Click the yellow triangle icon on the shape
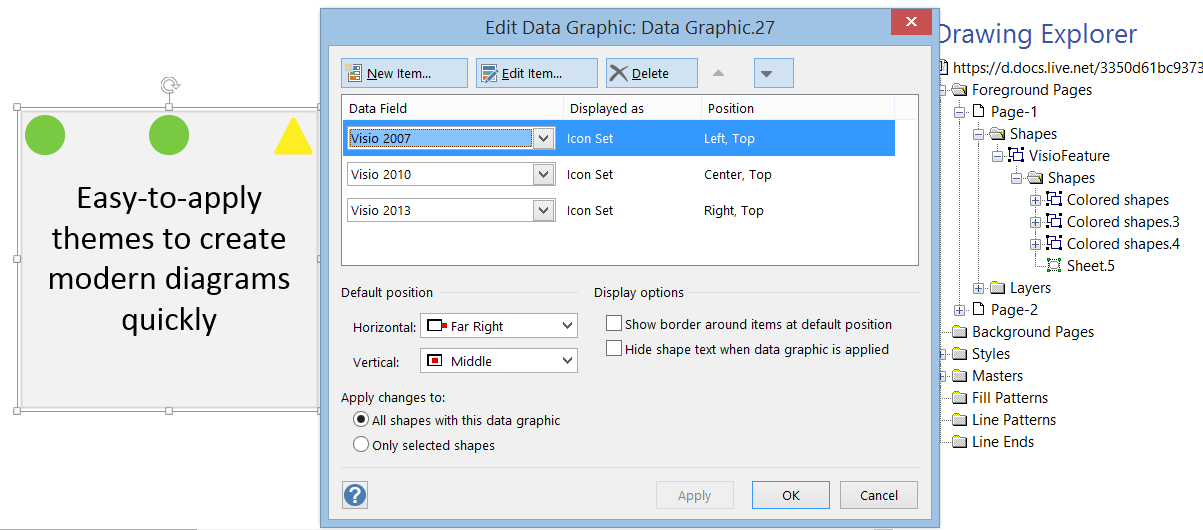The width and height of the screenshot is (1203, 530). (x=293, y=137)
